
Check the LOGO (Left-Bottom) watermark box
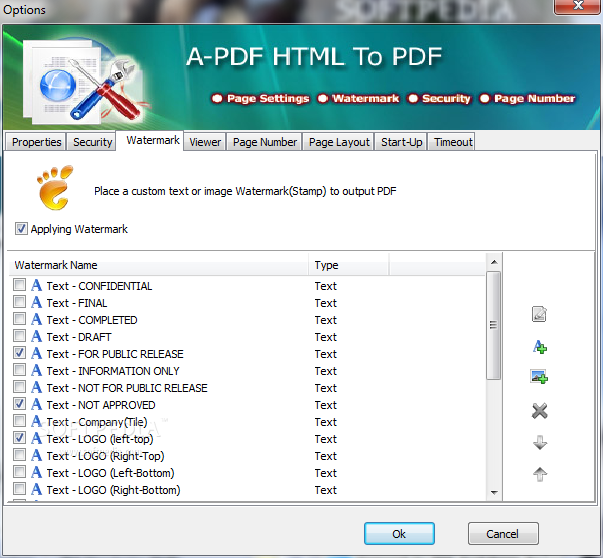[19, 472]
